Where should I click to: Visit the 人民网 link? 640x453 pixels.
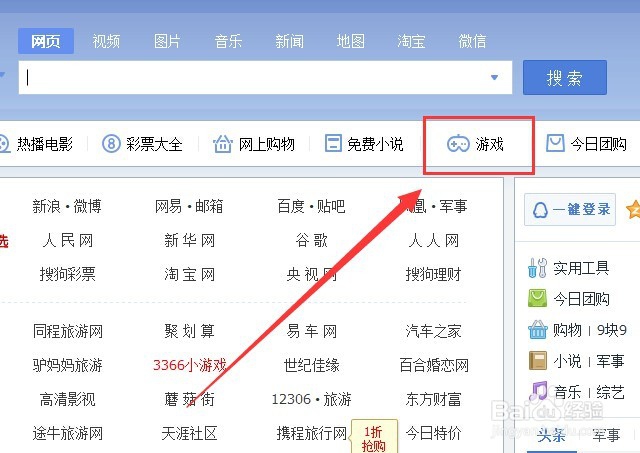67,240
